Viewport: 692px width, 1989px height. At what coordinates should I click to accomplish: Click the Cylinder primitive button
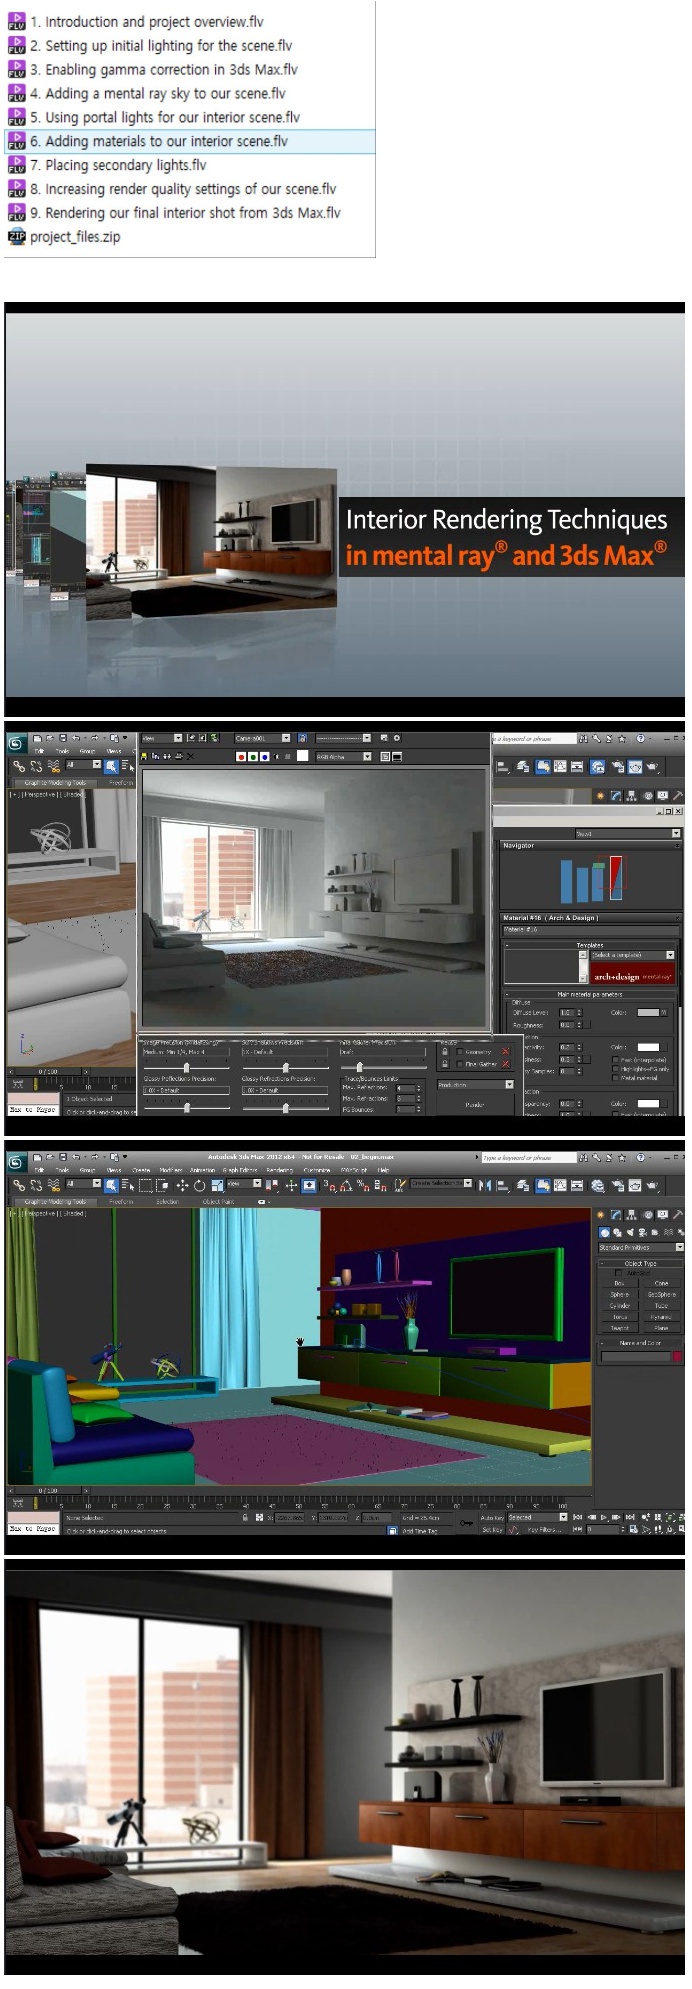619,1306
